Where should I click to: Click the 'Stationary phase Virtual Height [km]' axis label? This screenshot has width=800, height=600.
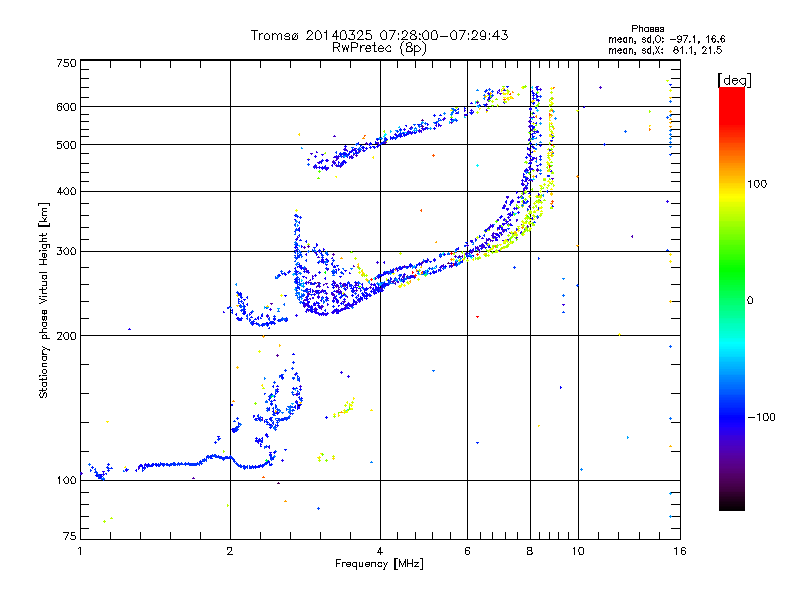tap(44, 301)
